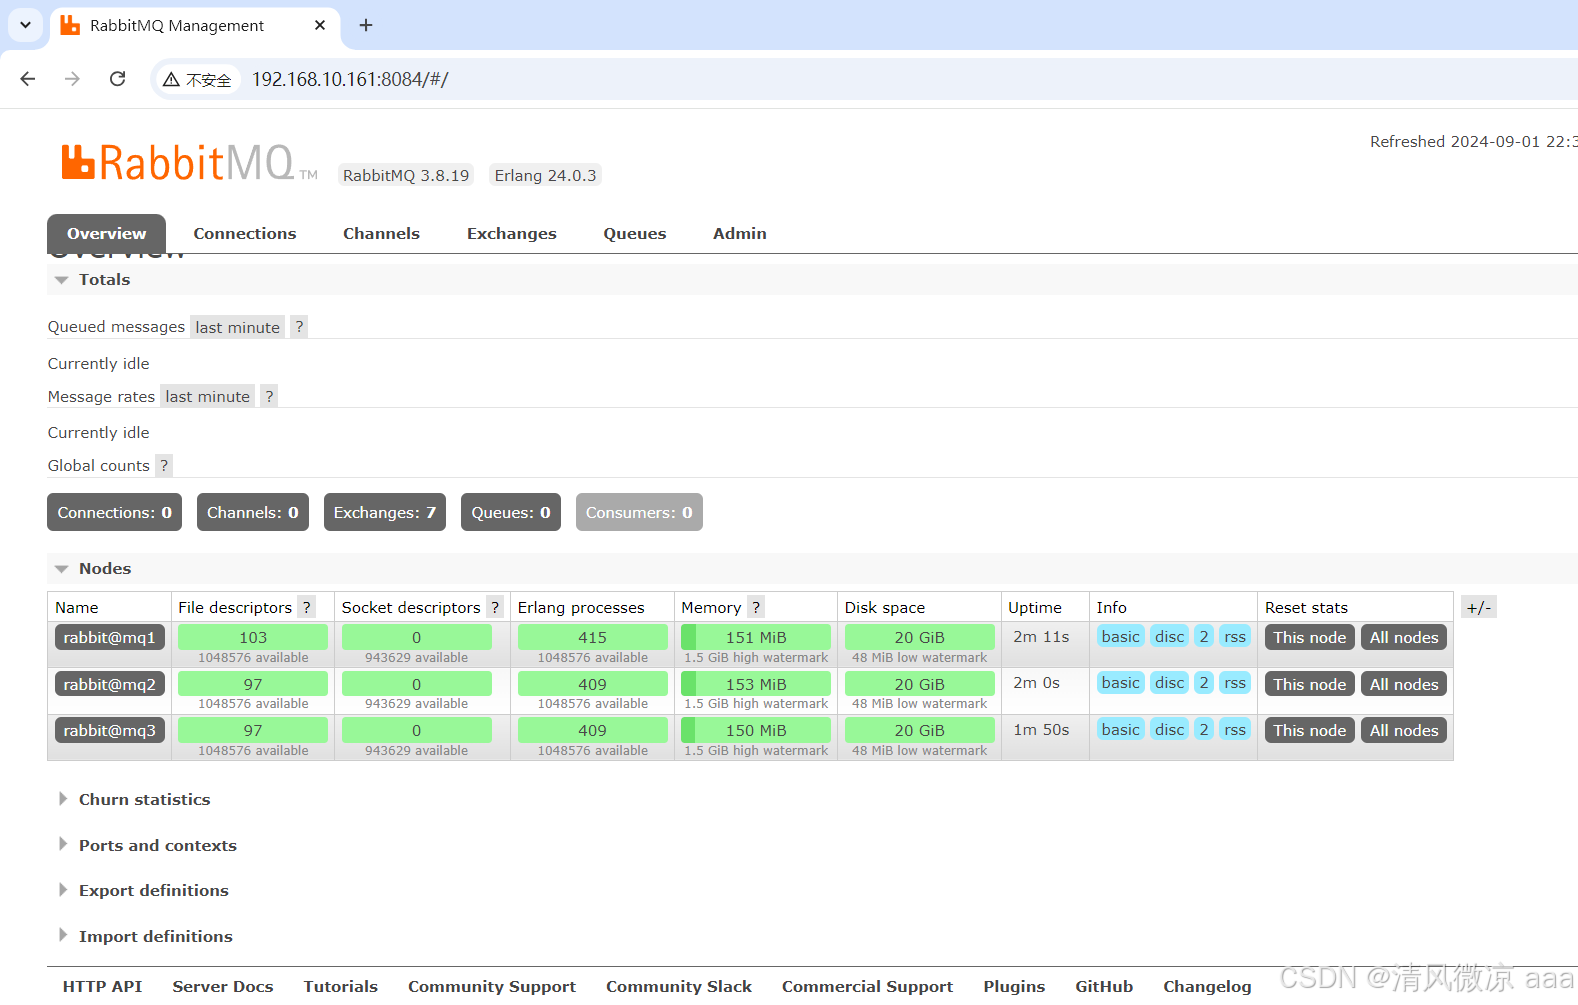This screenshot has height=1005, width=1578.
Task: Click the address bar URL
Action: tap(350, 79)
